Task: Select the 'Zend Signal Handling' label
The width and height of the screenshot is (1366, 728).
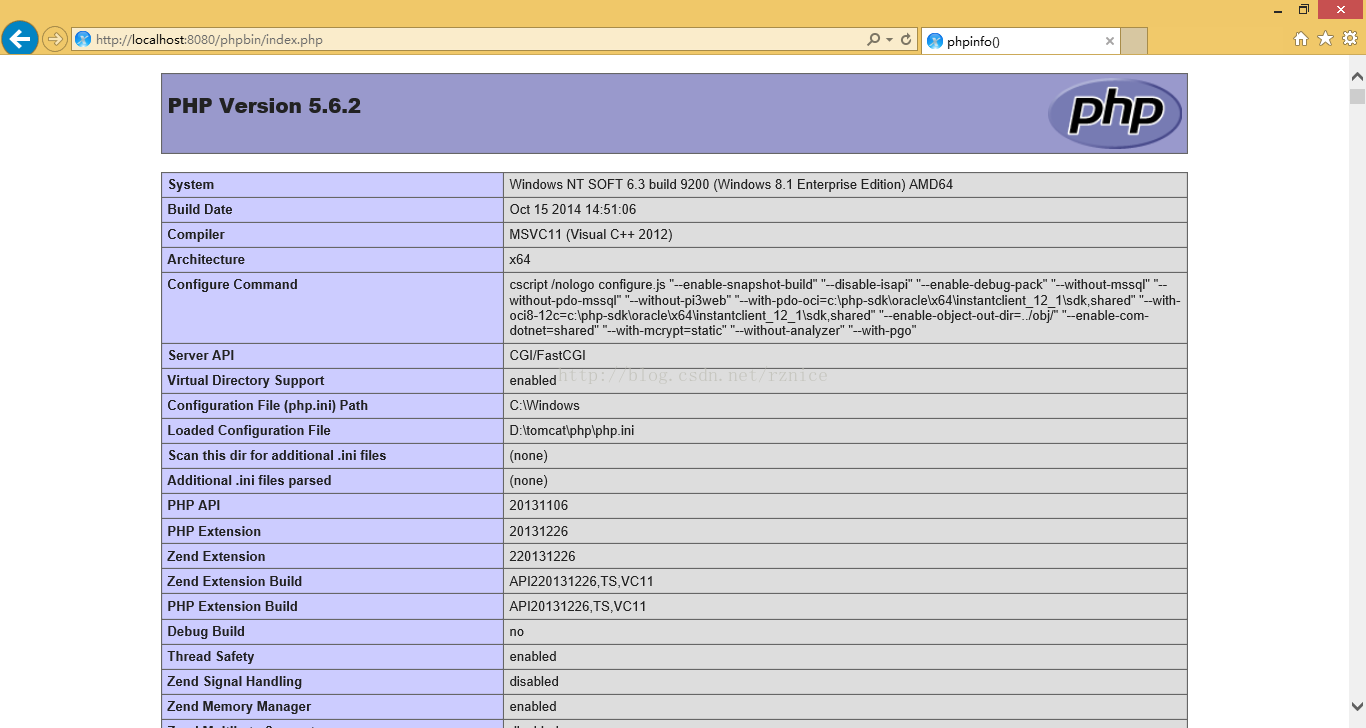Action: tap(235, 682)
